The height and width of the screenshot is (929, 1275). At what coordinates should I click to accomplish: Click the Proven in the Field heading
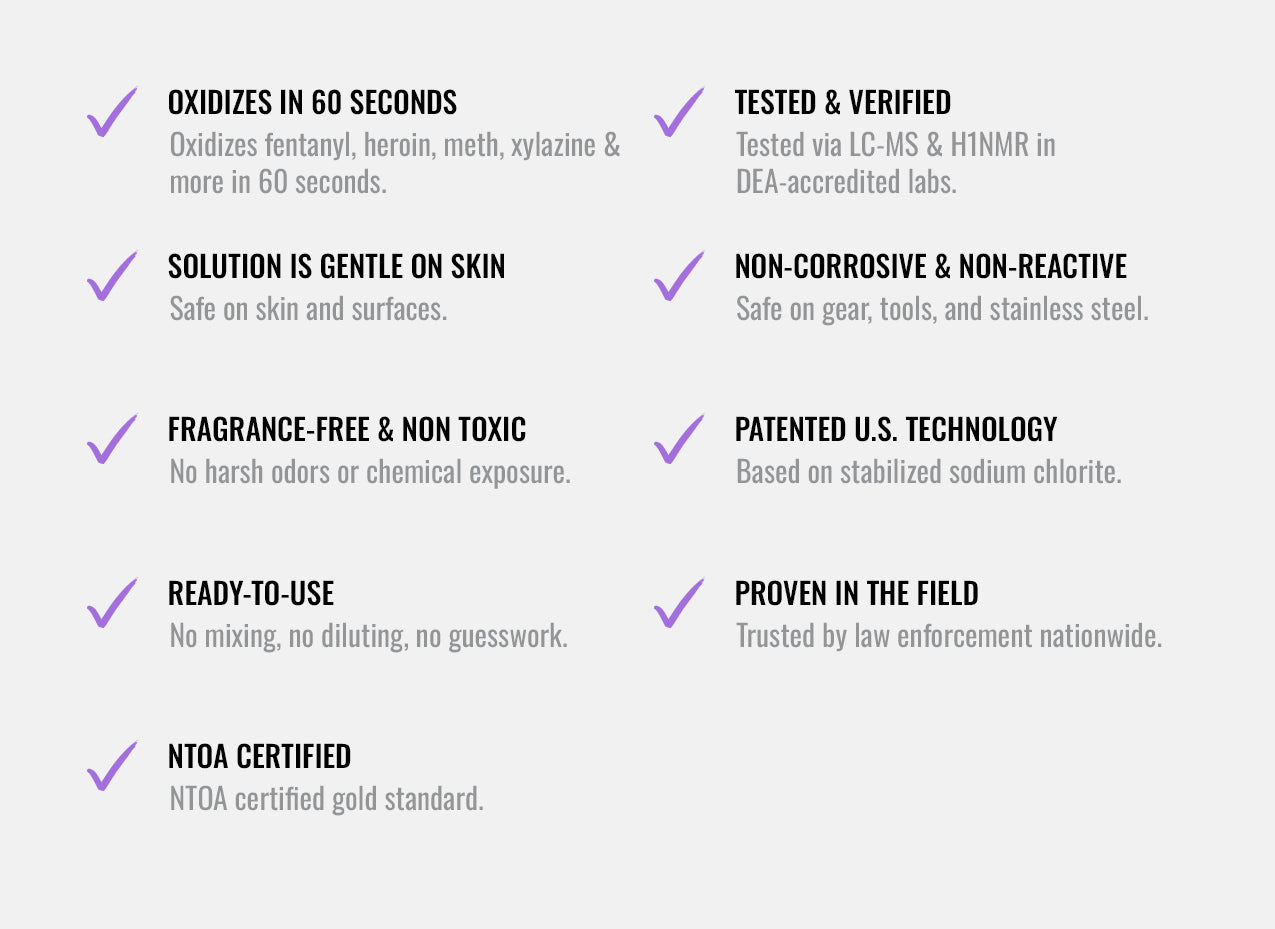pyautogui.click(x=856, y=593)
